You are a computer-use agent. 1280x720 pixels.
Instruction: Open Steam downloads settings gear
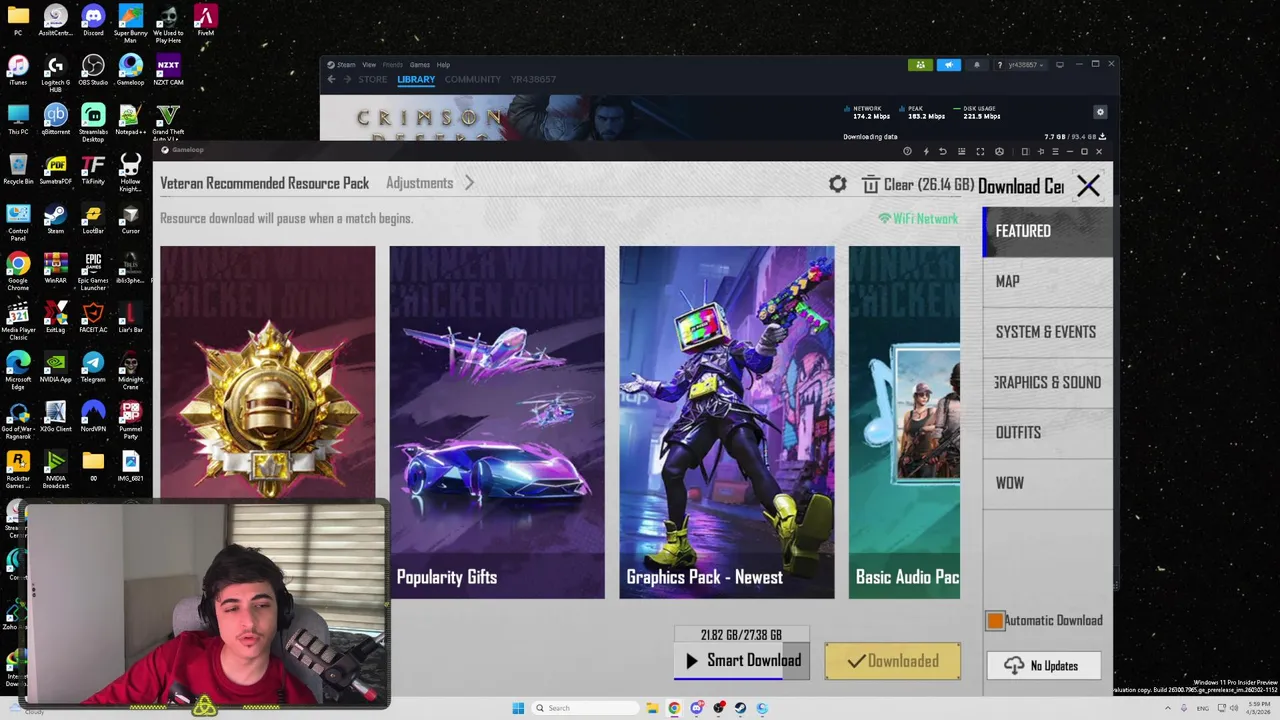pos(1100,112)
